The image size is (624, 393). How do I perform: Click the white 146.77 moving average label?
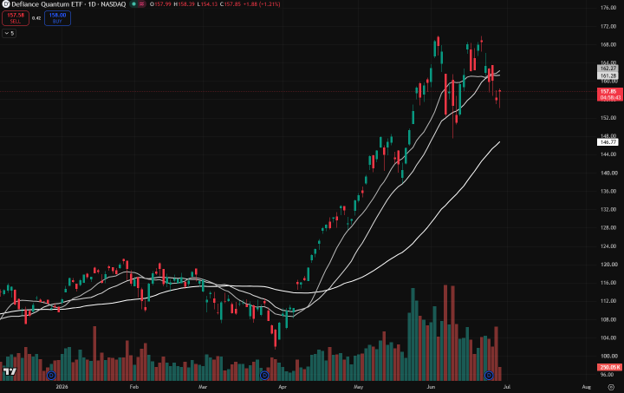[608, 142]
